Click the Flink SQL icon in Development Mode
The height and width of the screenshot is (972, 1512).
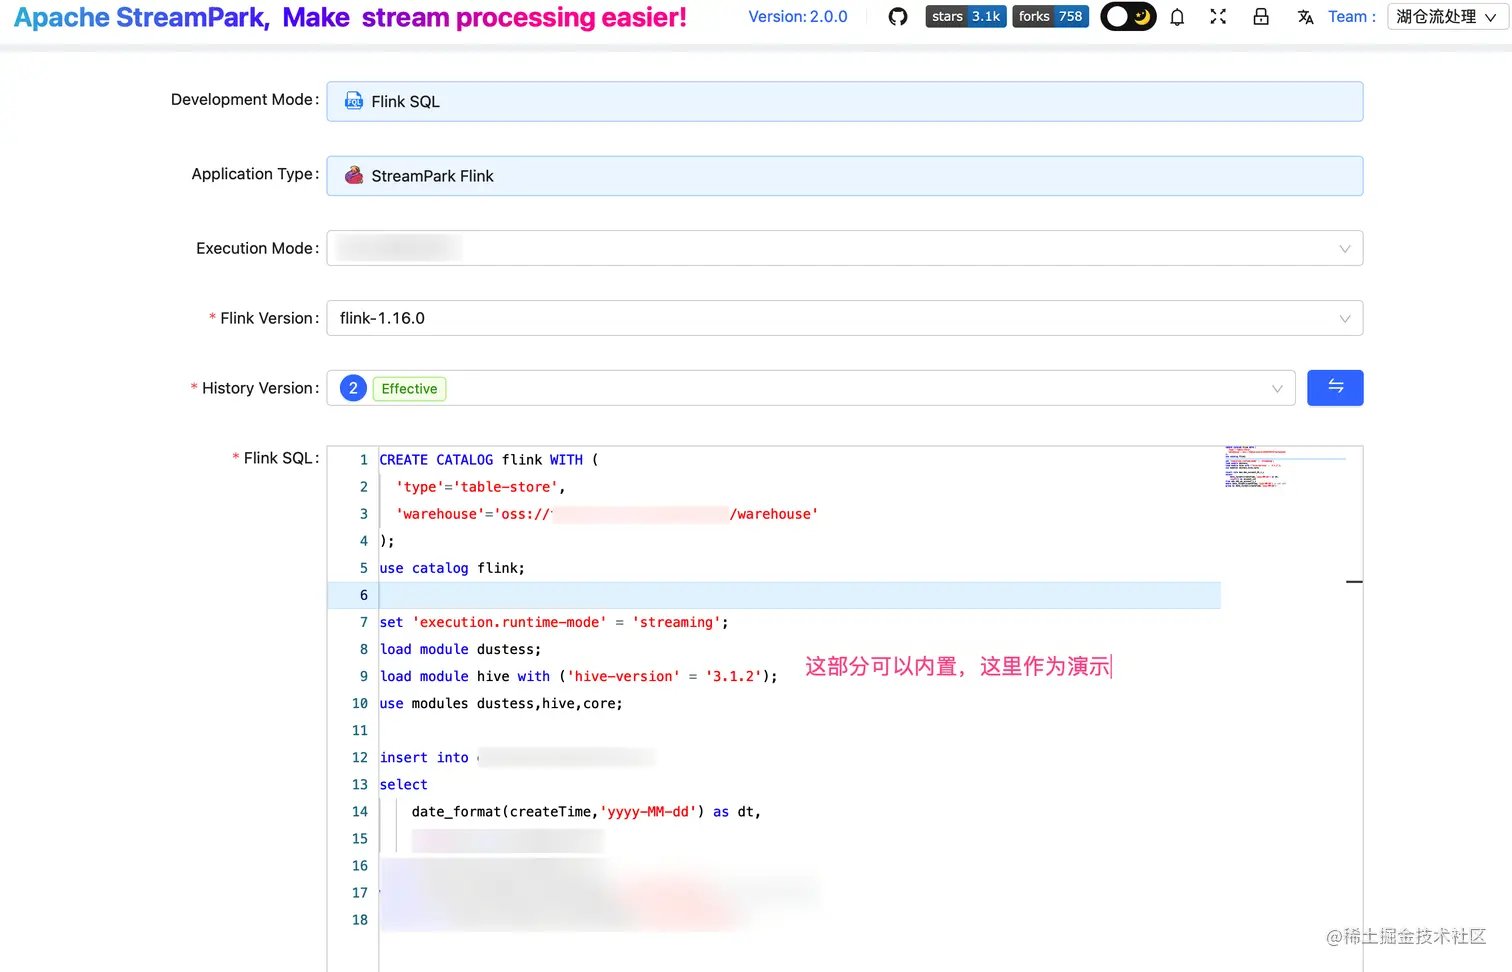pyautogui.click(x=354, y=101)
